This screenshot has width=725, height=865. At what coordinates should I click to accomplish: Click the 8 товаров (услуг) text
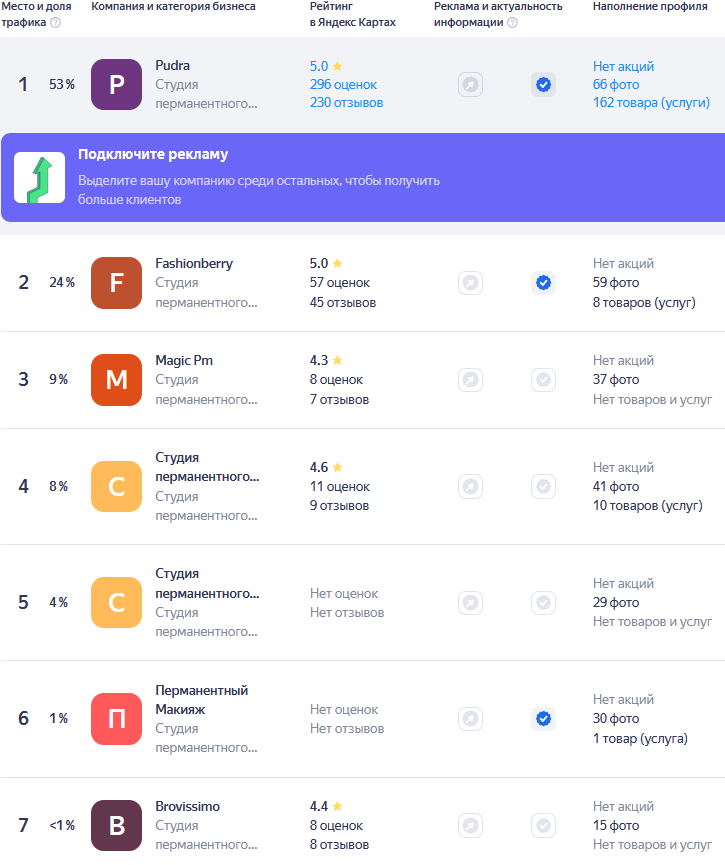tap(644, 302)
